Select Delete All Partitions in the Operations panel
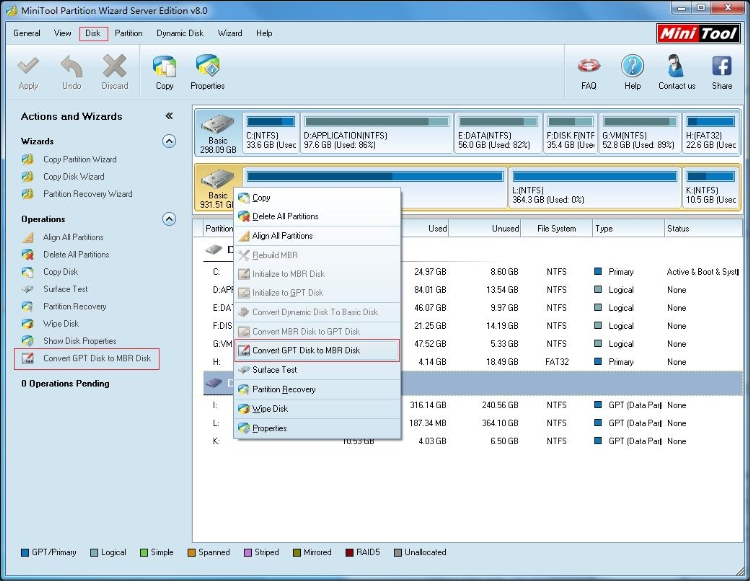Screen dimensions: 750x581 (76, 254)
